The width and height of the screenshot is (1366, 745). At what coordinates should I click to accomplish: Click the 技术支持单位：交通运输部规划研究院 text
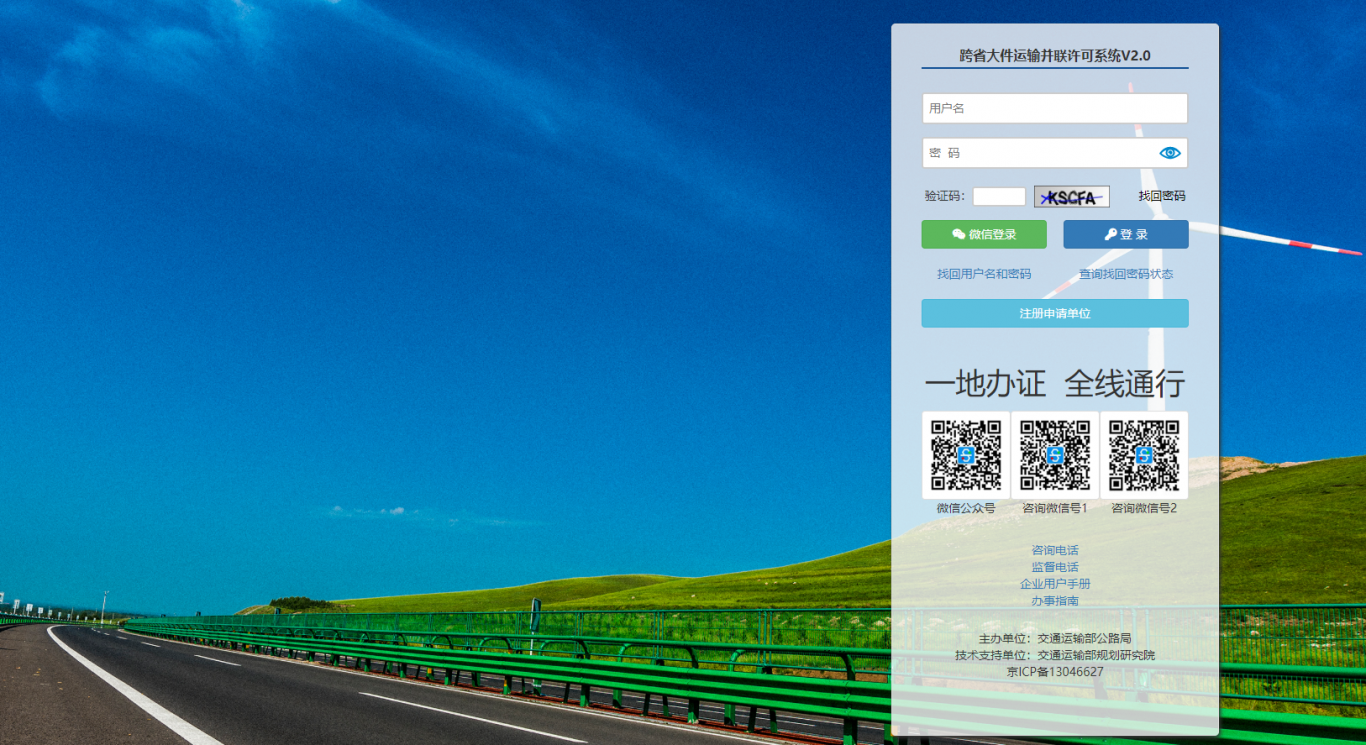[x=1055, y=655]
